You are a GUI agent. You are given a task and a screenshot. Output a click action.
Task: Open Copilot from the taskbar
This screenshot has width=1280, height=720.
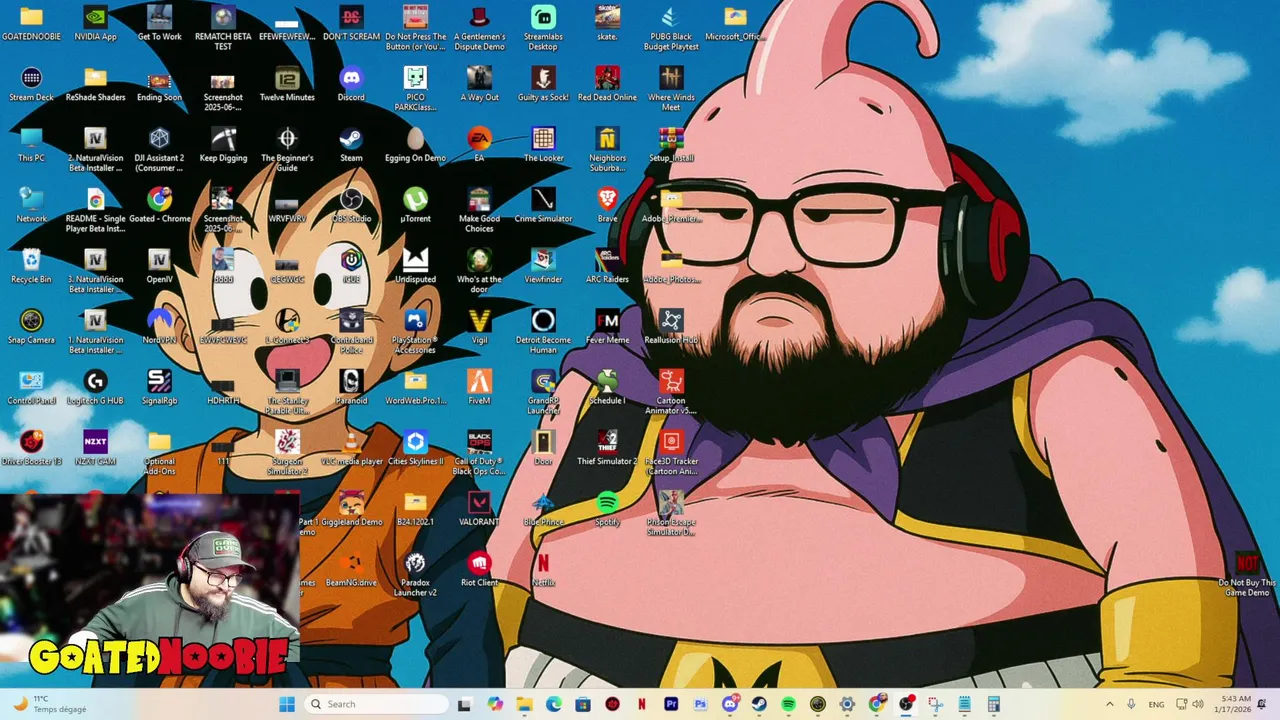click(495, 704)
